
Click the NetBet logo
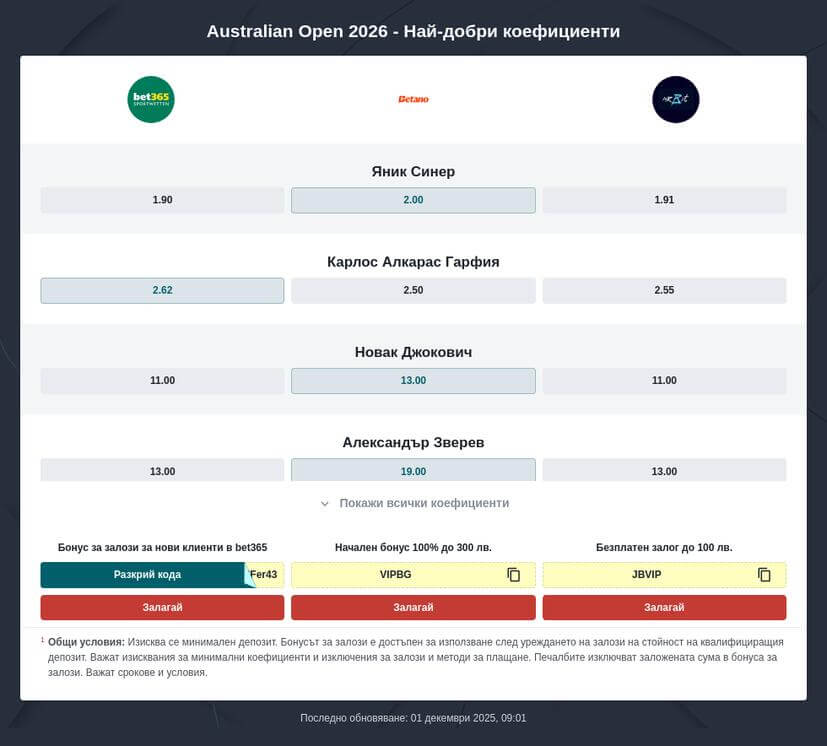point(675,99)
